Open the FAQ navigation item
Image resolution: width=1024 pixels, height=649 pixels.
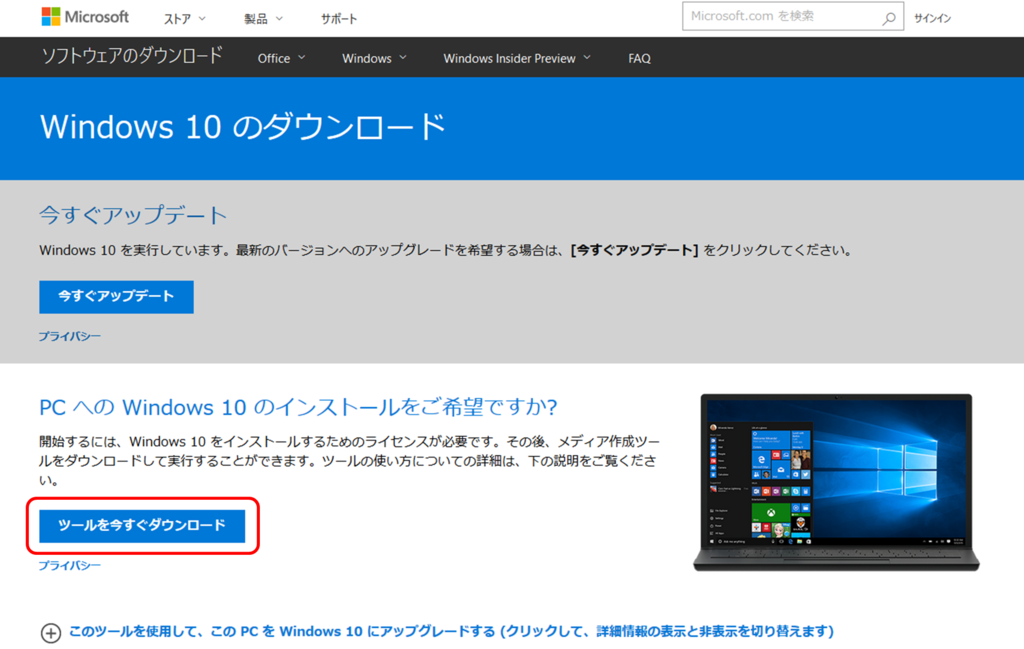pyautogui.click(x=639, y=58)
